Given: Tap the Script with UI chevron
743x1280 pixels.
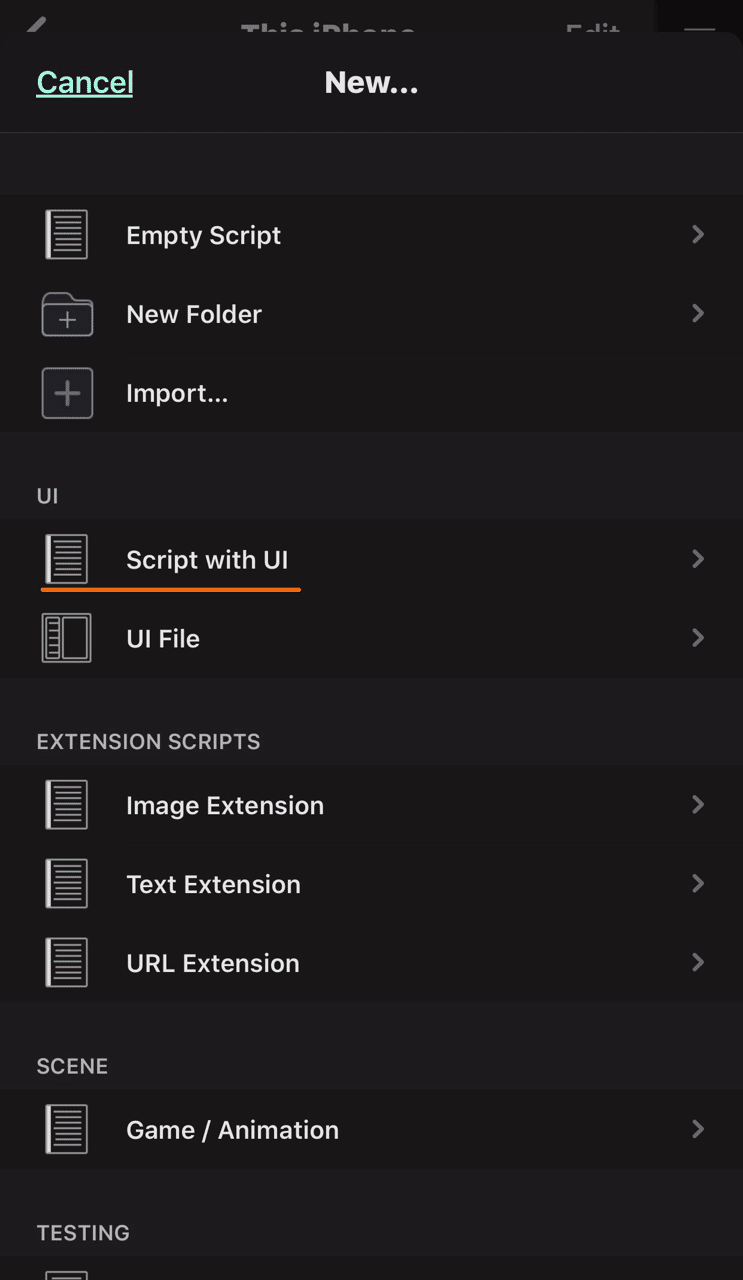Looking at the screenshot, I should [x=698, y=559].
